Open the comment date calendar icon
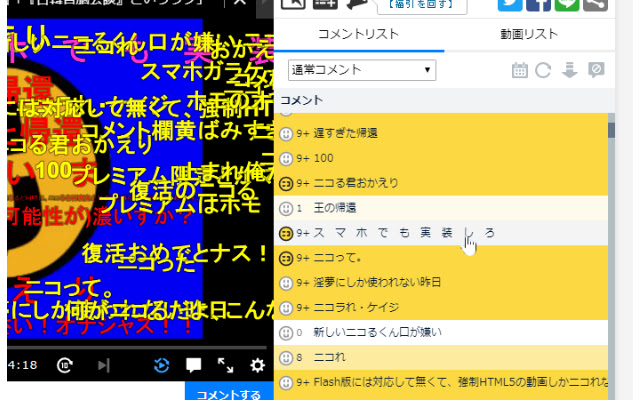The height and width of the screenshot is (400, 640). 520,70
